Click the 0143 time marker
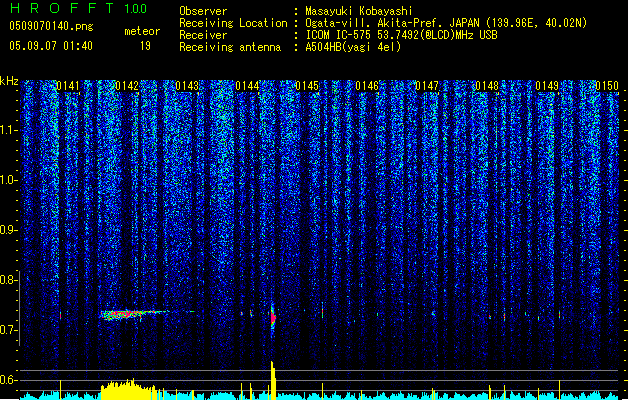This screenshot has width=629, height=400. click(187, 86)
